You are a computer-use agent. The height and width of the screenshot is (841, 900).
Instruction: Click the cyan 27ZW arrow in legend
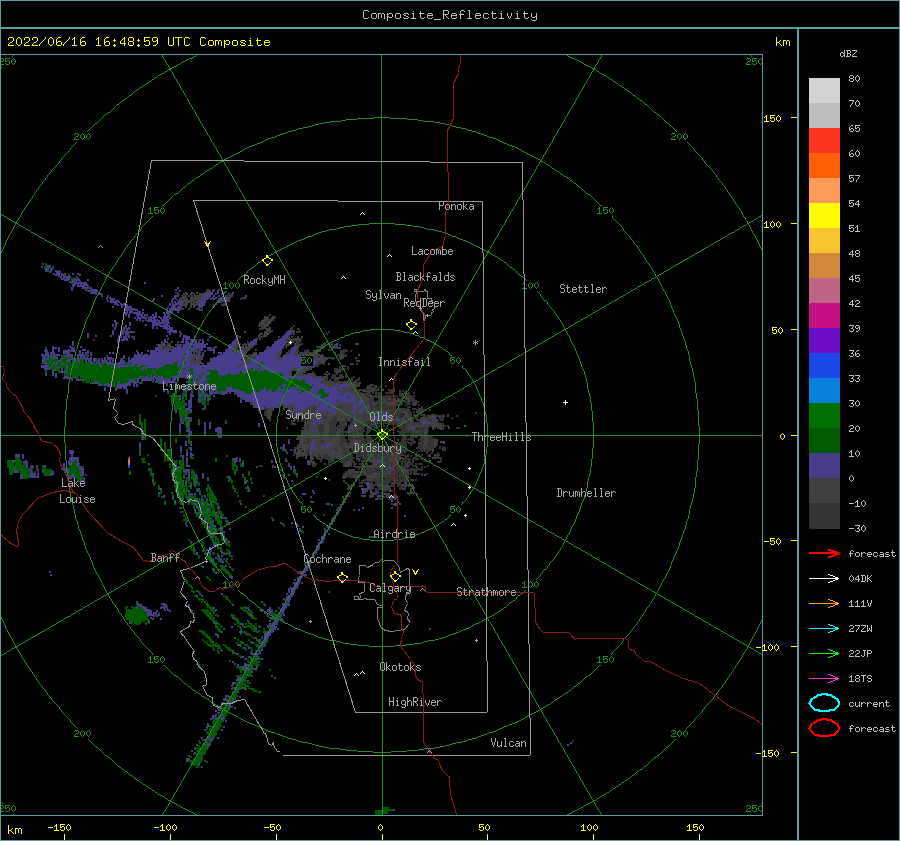[824, 629]
